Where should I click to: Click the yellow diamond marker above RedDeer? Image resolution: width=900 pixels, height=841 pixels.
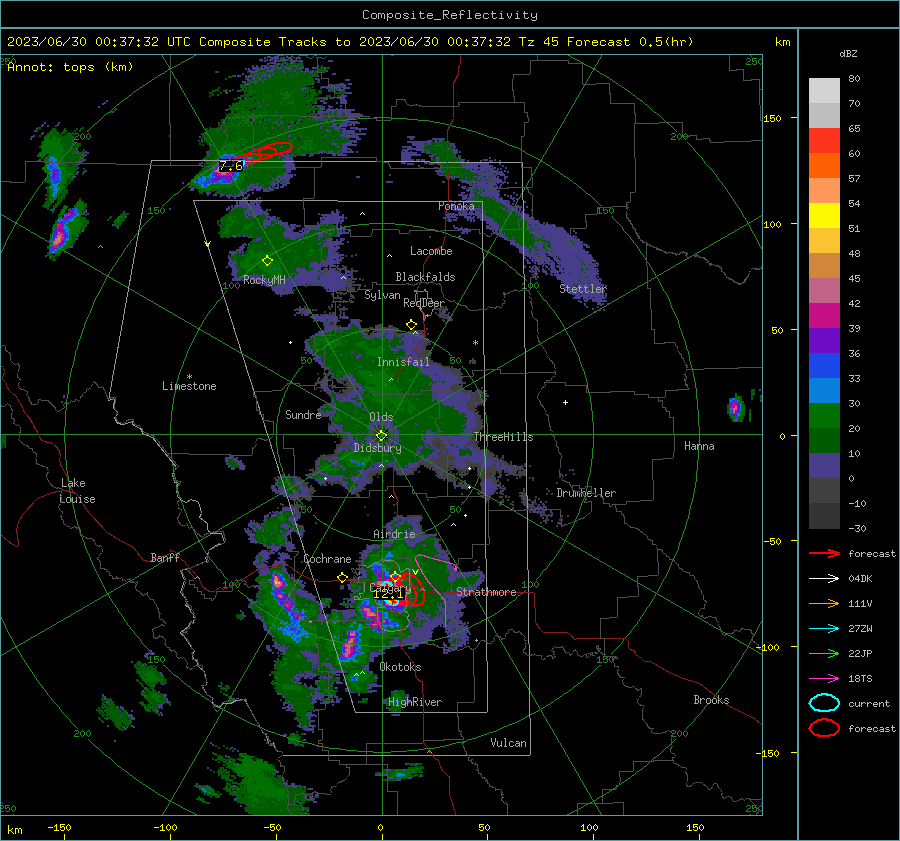pos(411,325)
